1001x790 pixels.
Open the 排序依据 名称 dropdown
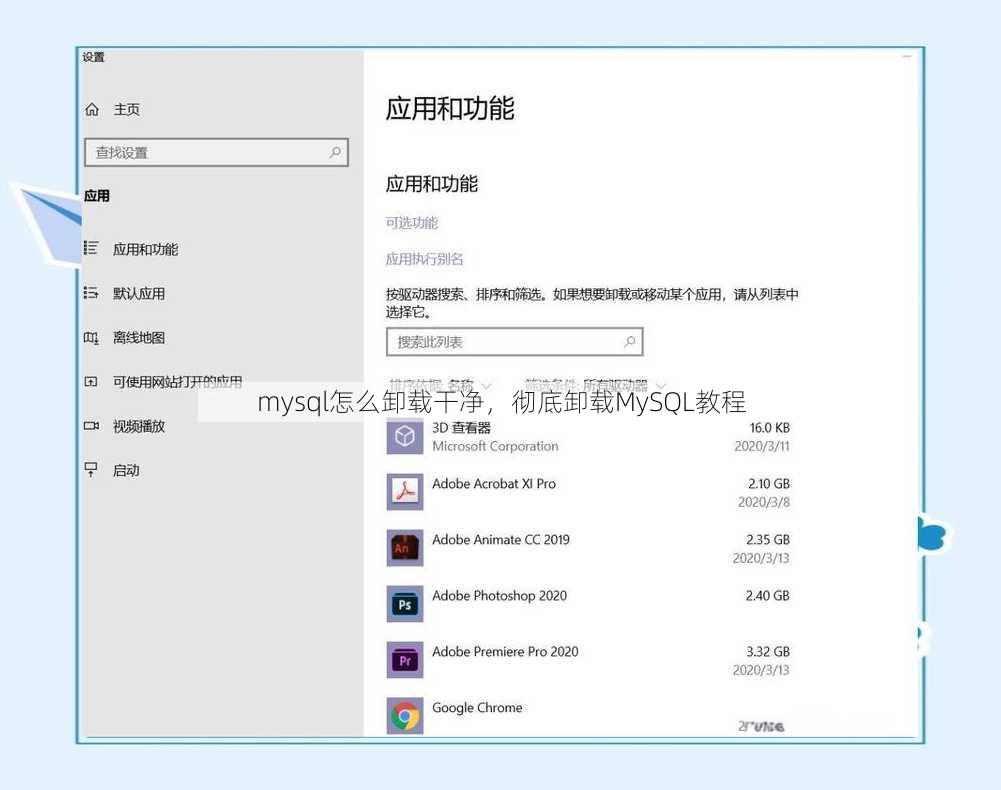(440, 385)
